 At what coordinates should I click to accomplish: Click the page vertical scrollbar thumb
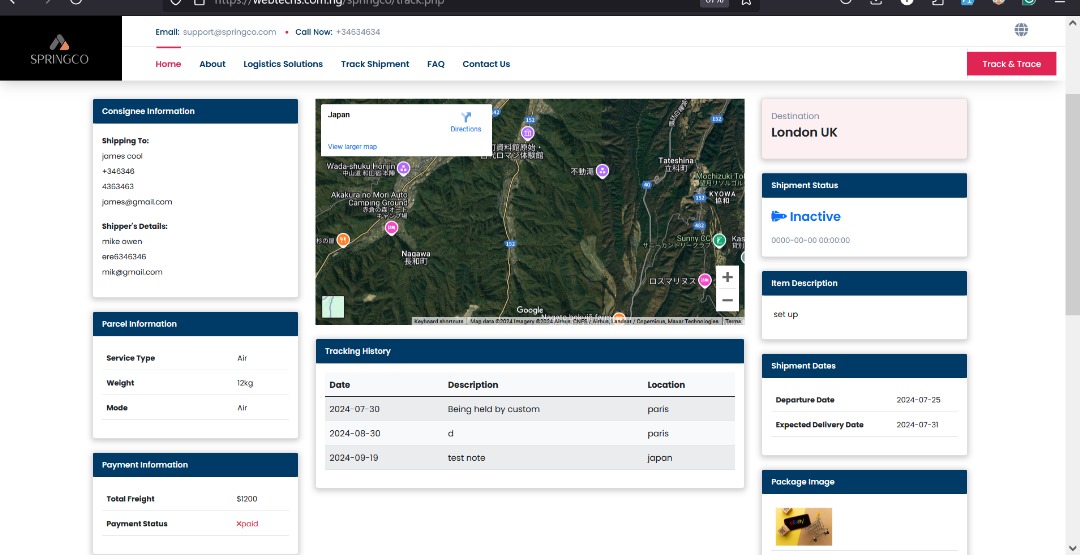(x=1072, y=207)
